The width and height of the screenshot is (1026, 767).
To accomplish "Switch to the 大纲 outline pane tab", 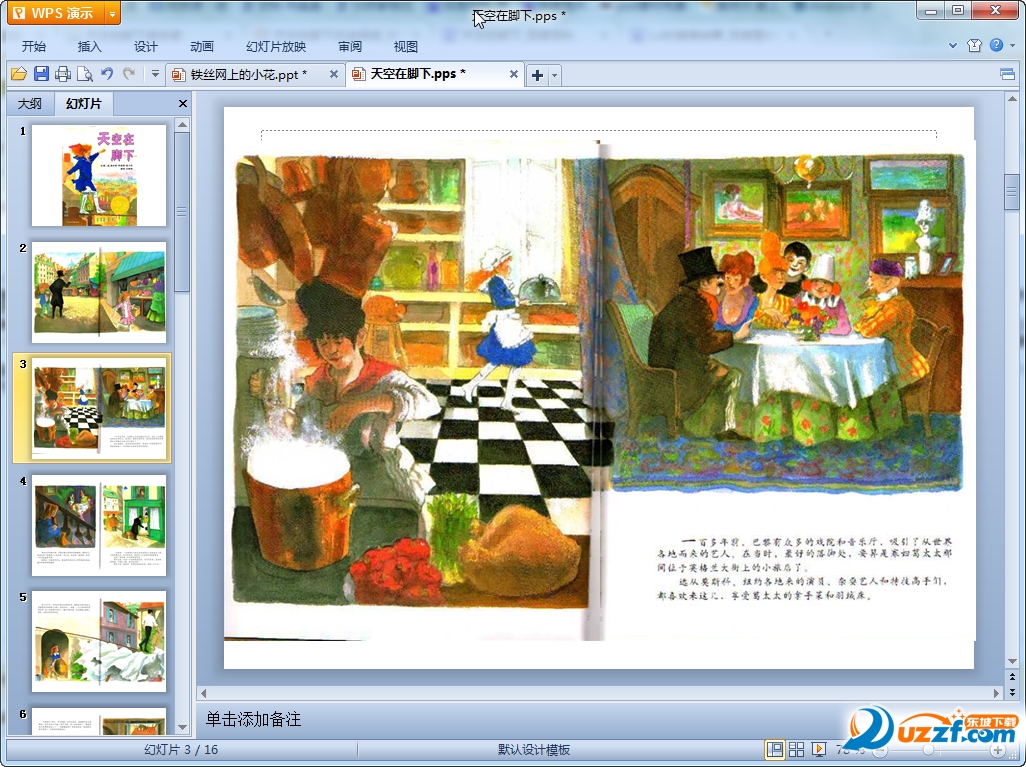I will (29, 103).
